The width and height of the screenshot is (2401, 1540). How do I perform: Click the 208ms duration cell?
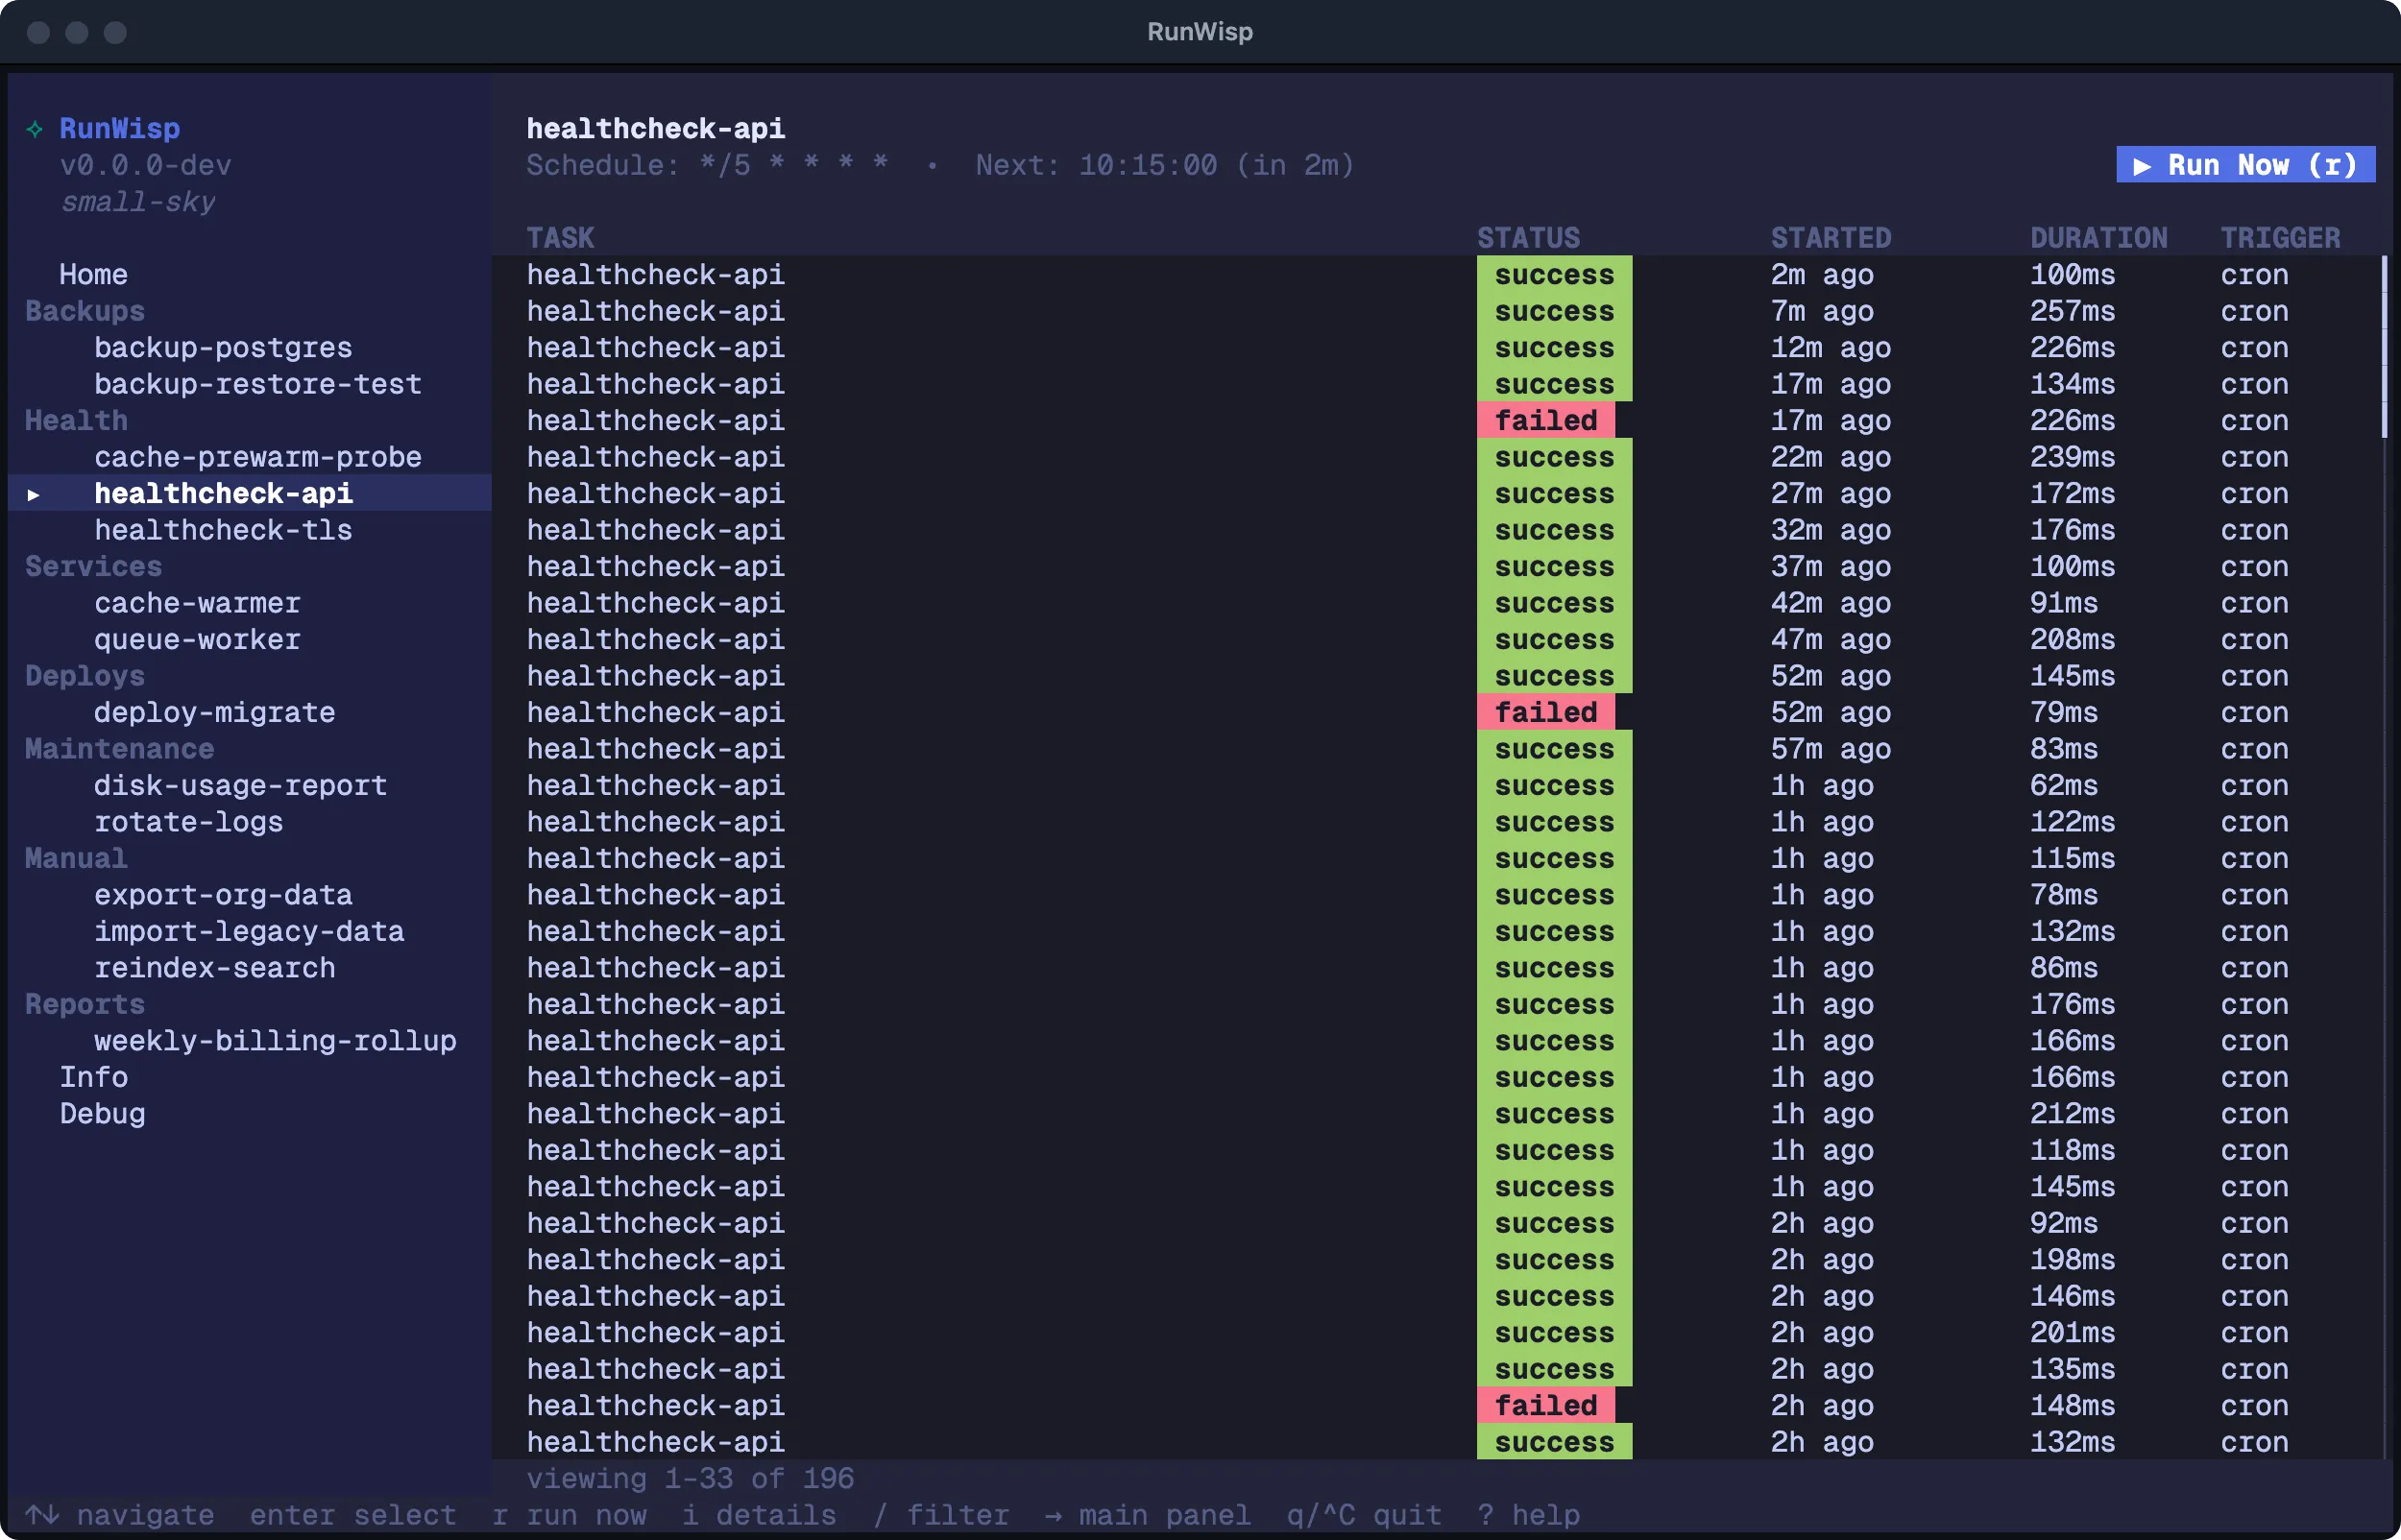2072,639
